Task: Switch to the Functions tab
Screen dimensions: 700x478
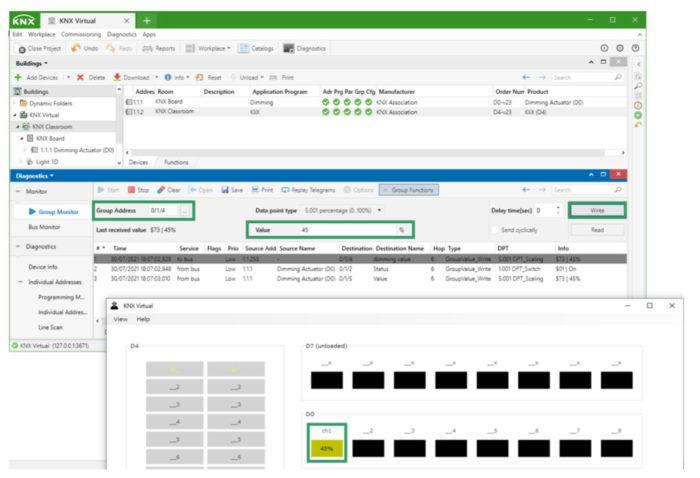Action: [176, 162]
